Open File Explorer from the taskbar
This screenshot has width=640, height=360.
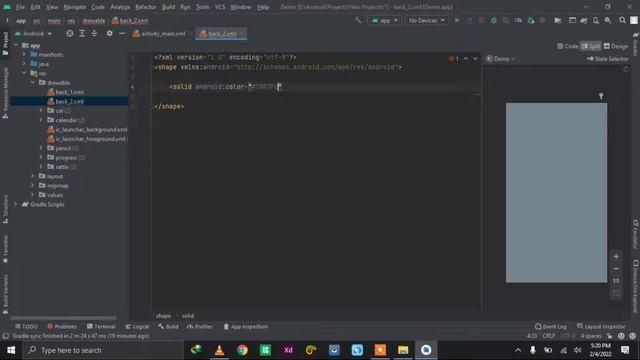tap(403, 350)
